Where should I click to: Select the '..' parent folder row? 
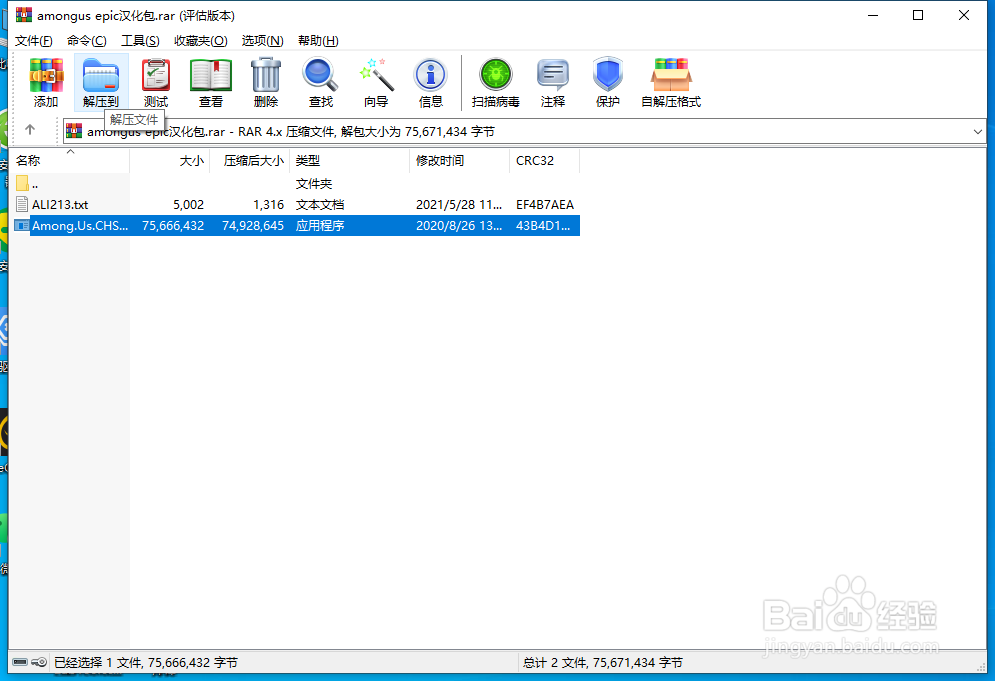pos(296,183)
